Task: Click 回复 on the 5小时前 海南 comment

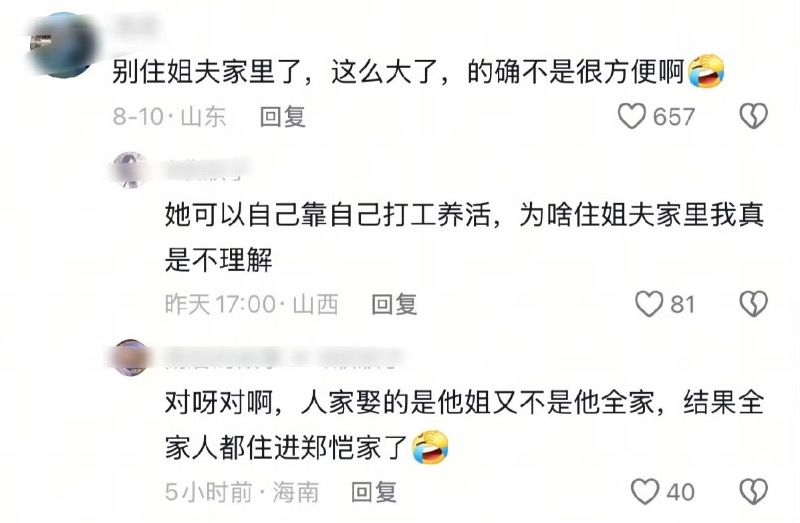Action: point(374,492)
